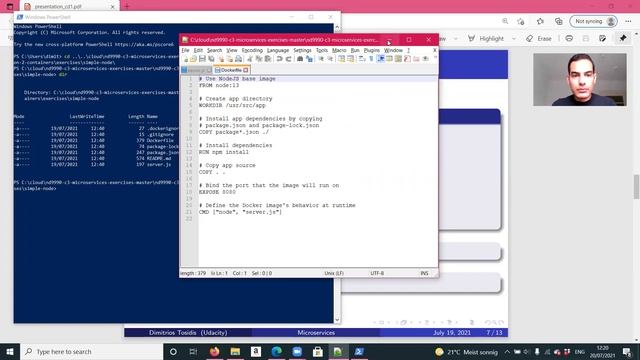Switch to the Dockerfile tab
Viewport: 640px width, 360px height.
(231, 70)
